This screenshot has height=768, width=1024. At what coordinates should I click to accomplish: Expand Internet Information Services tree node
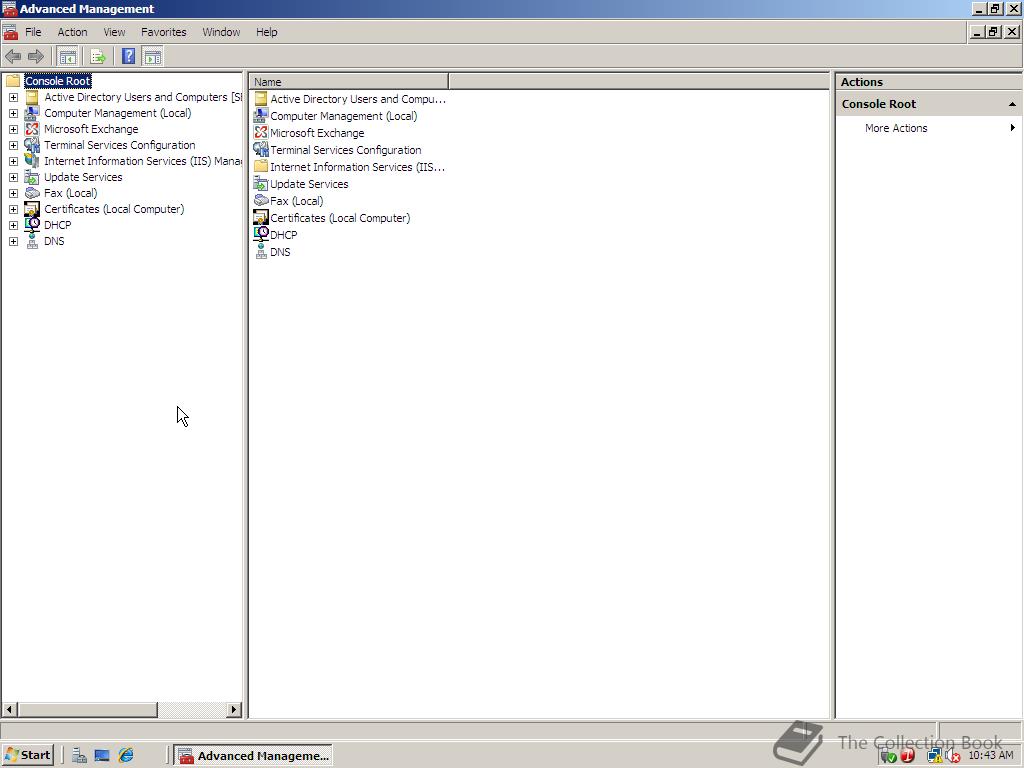13,161
